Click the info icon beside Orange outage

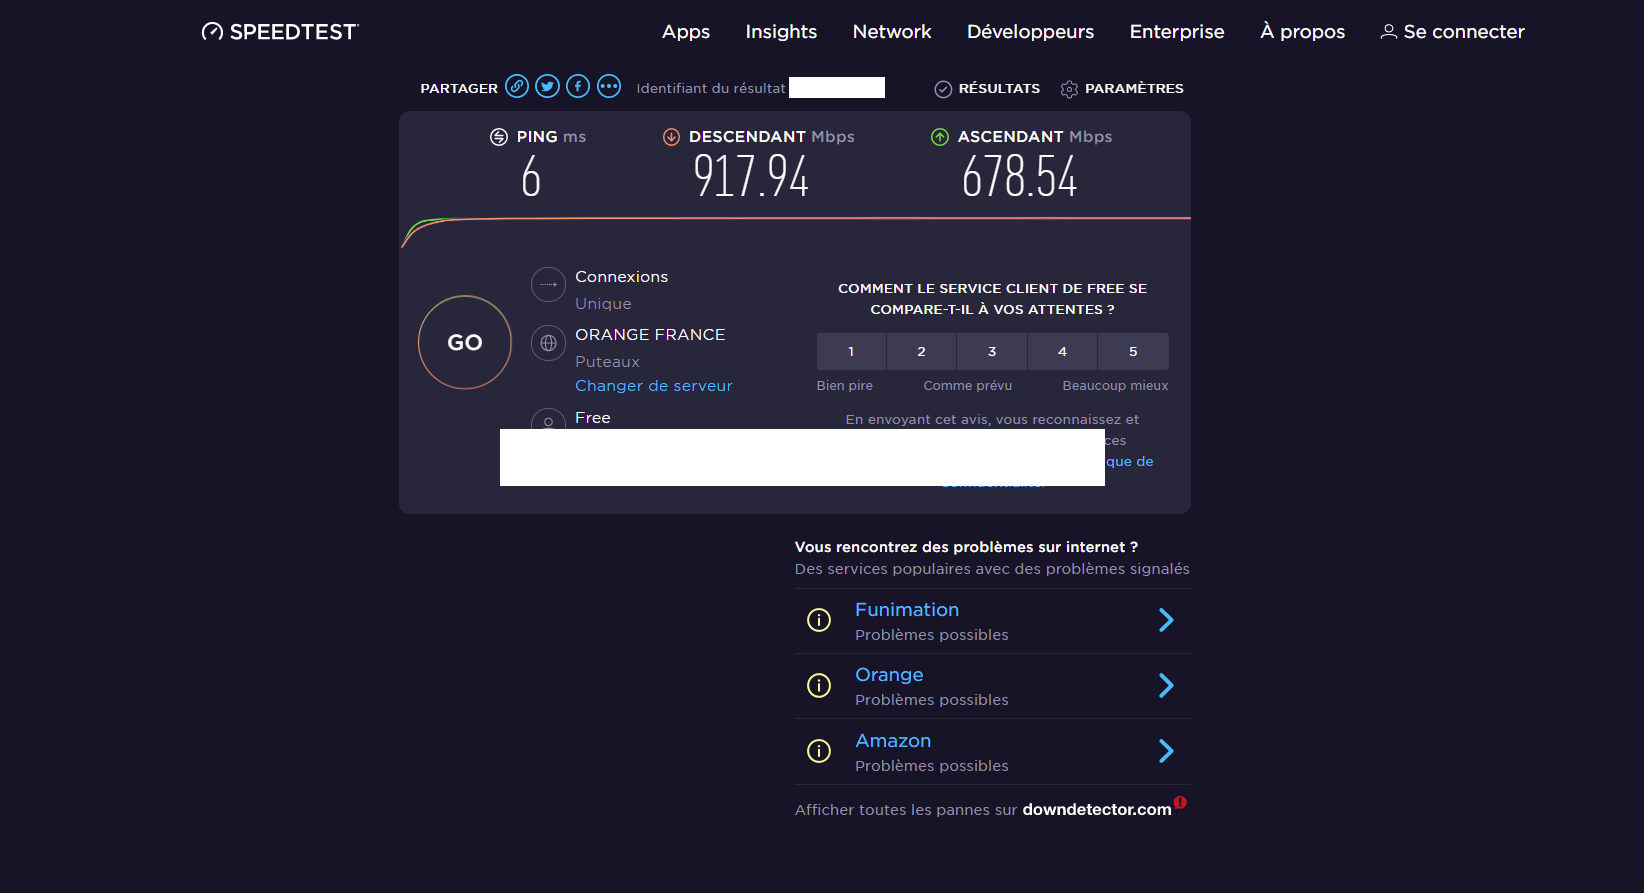(819, 685)
